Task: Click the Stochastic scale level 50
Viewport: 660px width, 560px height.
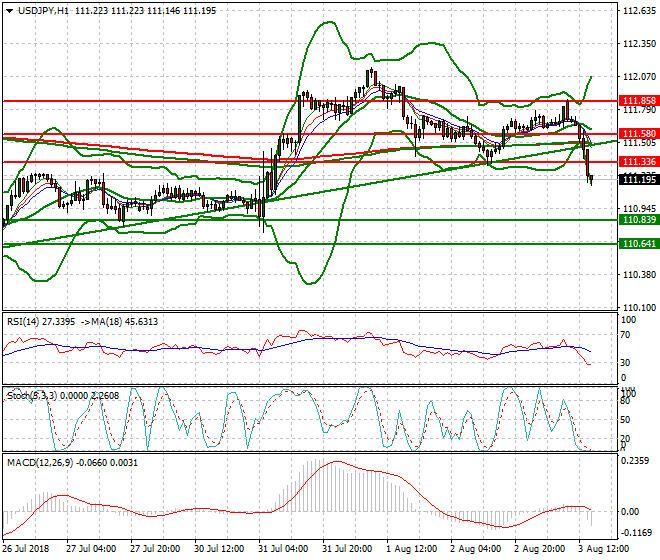Action: click(625, 420)
